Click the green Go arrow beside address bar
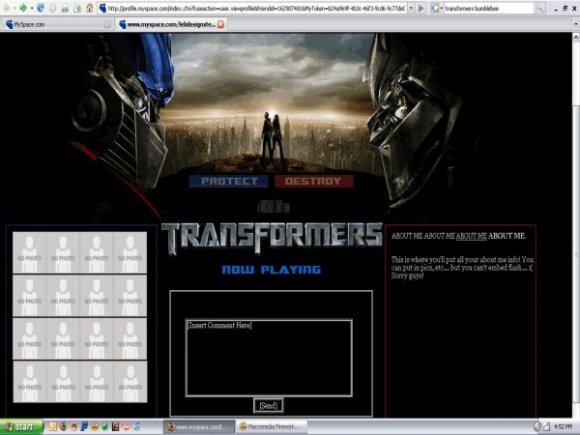580x435 pixels. [421, 8]
